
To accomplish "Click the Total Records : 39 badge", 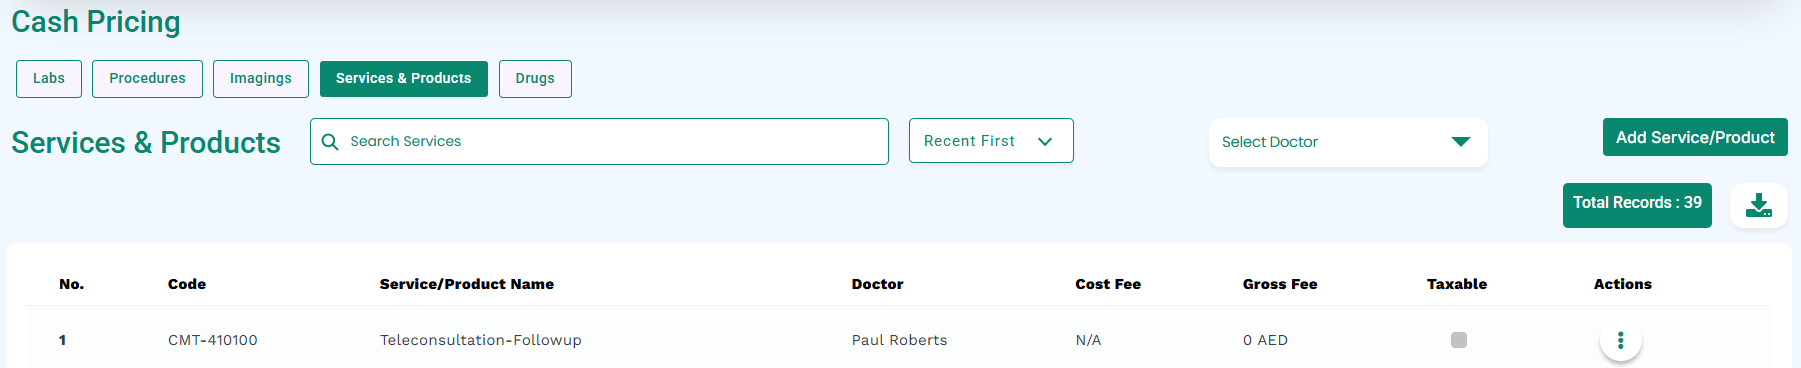I will pos(1637,205).
